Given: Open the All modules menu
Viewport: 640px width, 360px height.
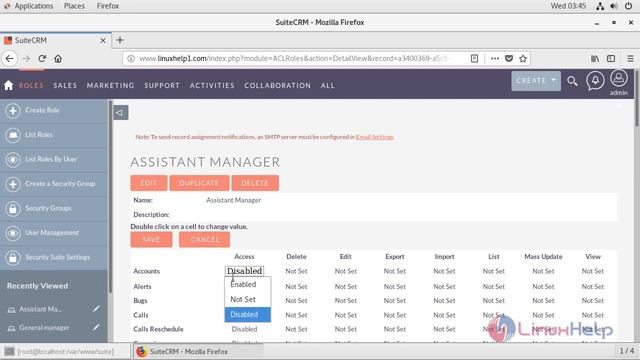Looking at the screenshot, I should 327,85.
